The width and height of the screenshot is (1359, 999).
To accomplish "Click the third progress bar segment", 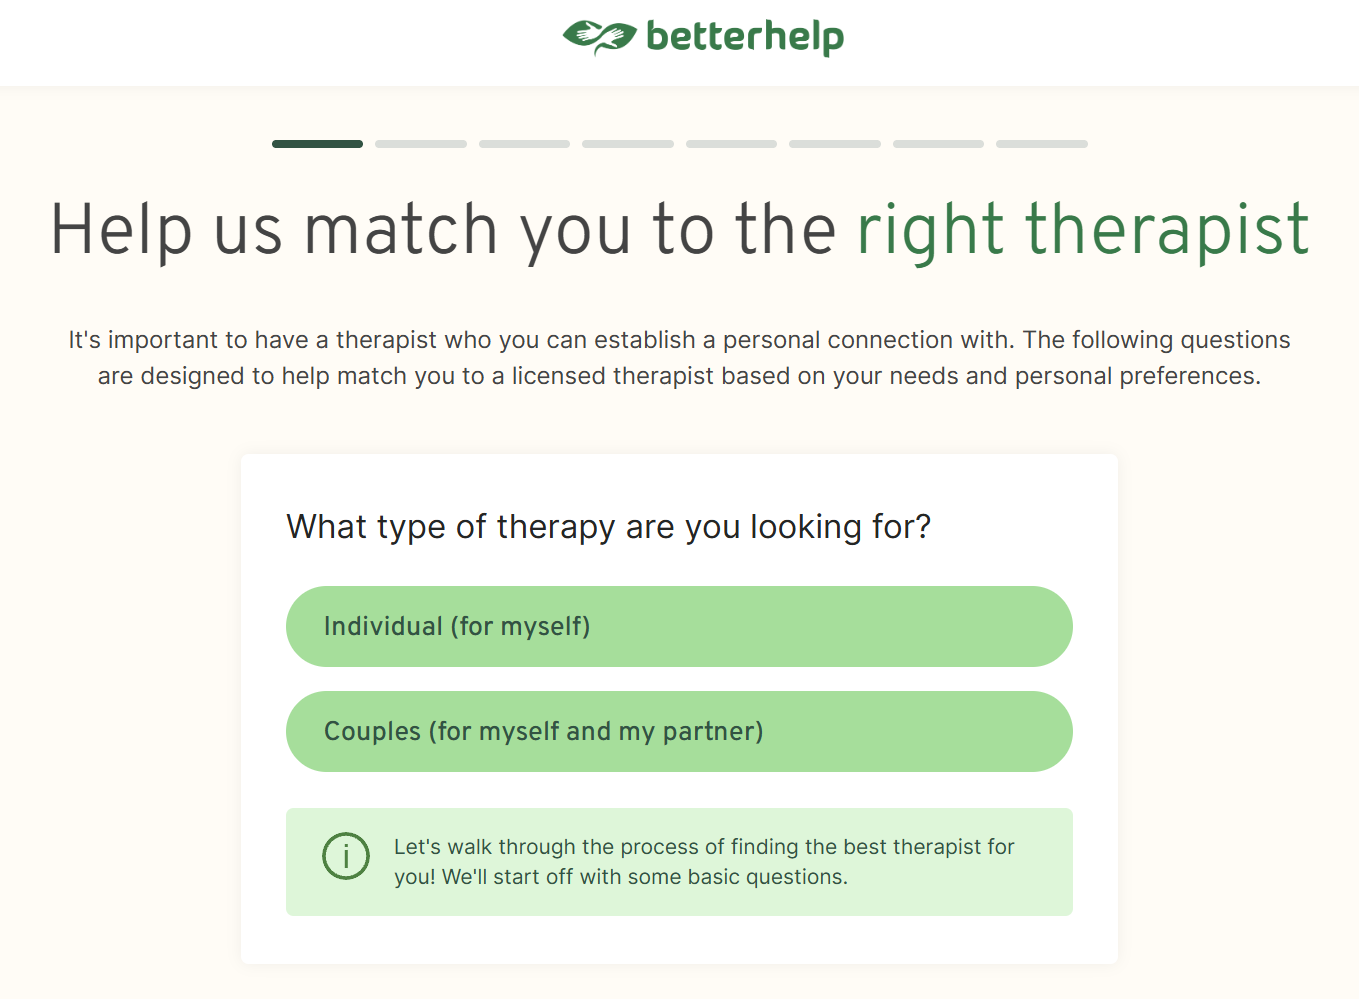I will (524, 143).
